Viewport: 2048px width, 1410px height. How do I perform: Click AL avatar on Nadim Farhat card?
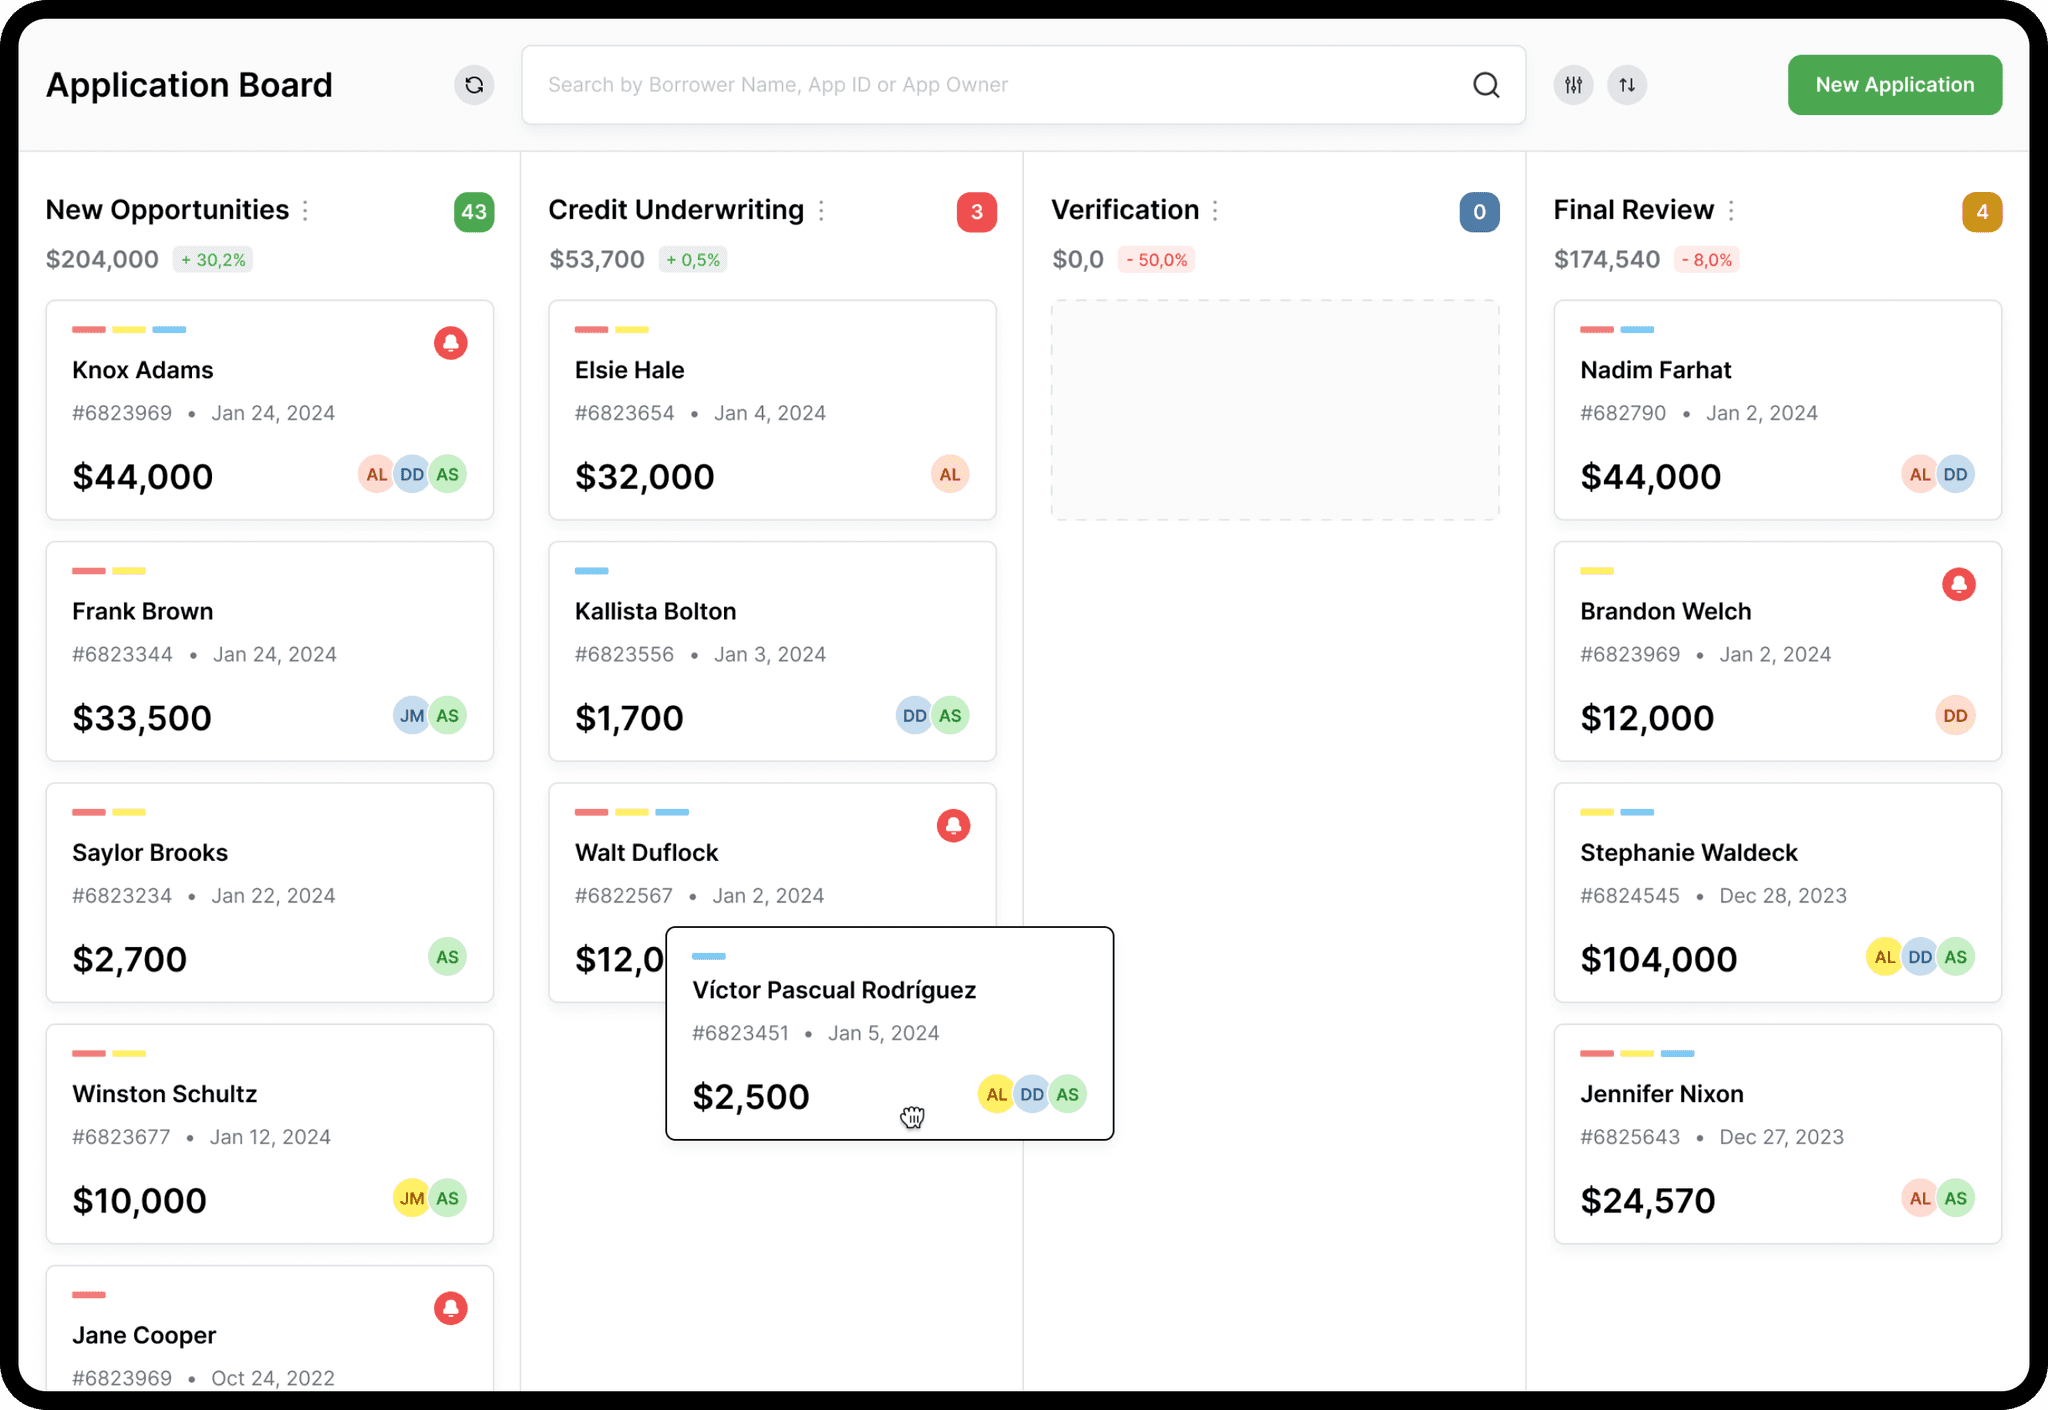point(1919,475)
